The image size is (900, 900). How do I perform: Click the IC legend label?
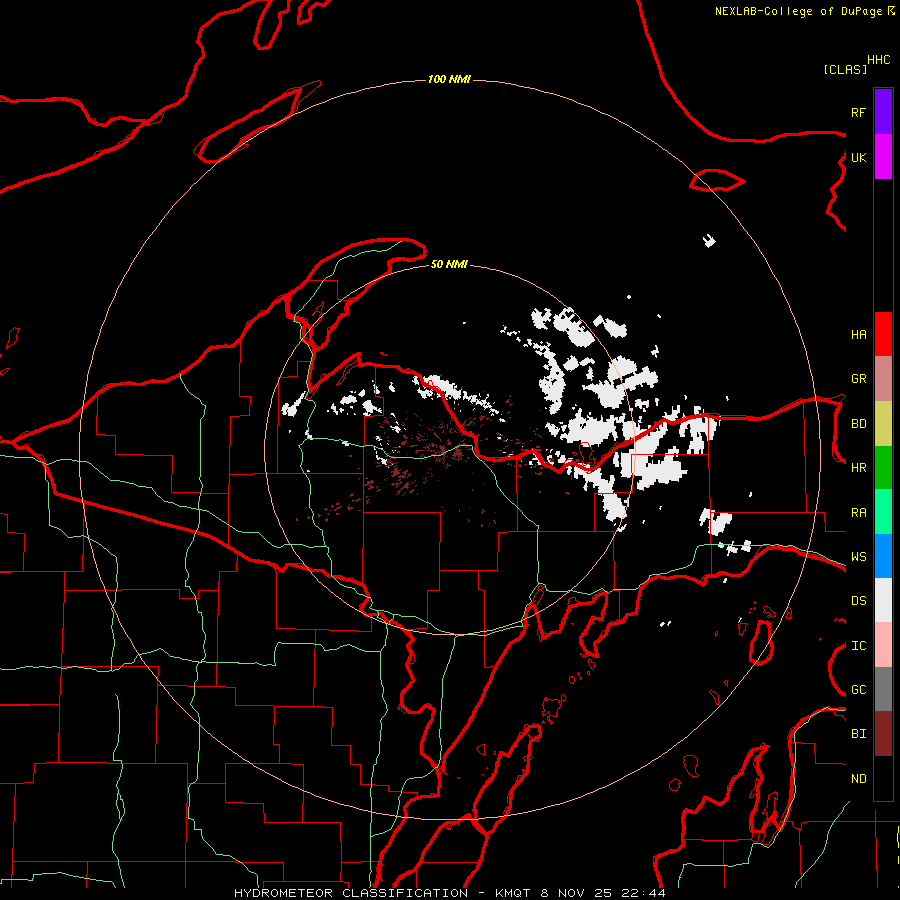coord(858,645)
